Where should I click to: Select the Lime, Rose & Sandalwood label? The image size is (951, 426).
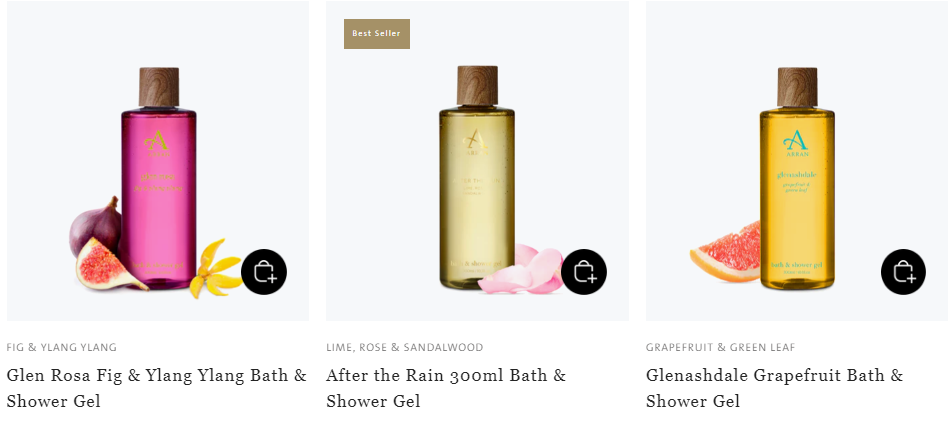point(405,348)
